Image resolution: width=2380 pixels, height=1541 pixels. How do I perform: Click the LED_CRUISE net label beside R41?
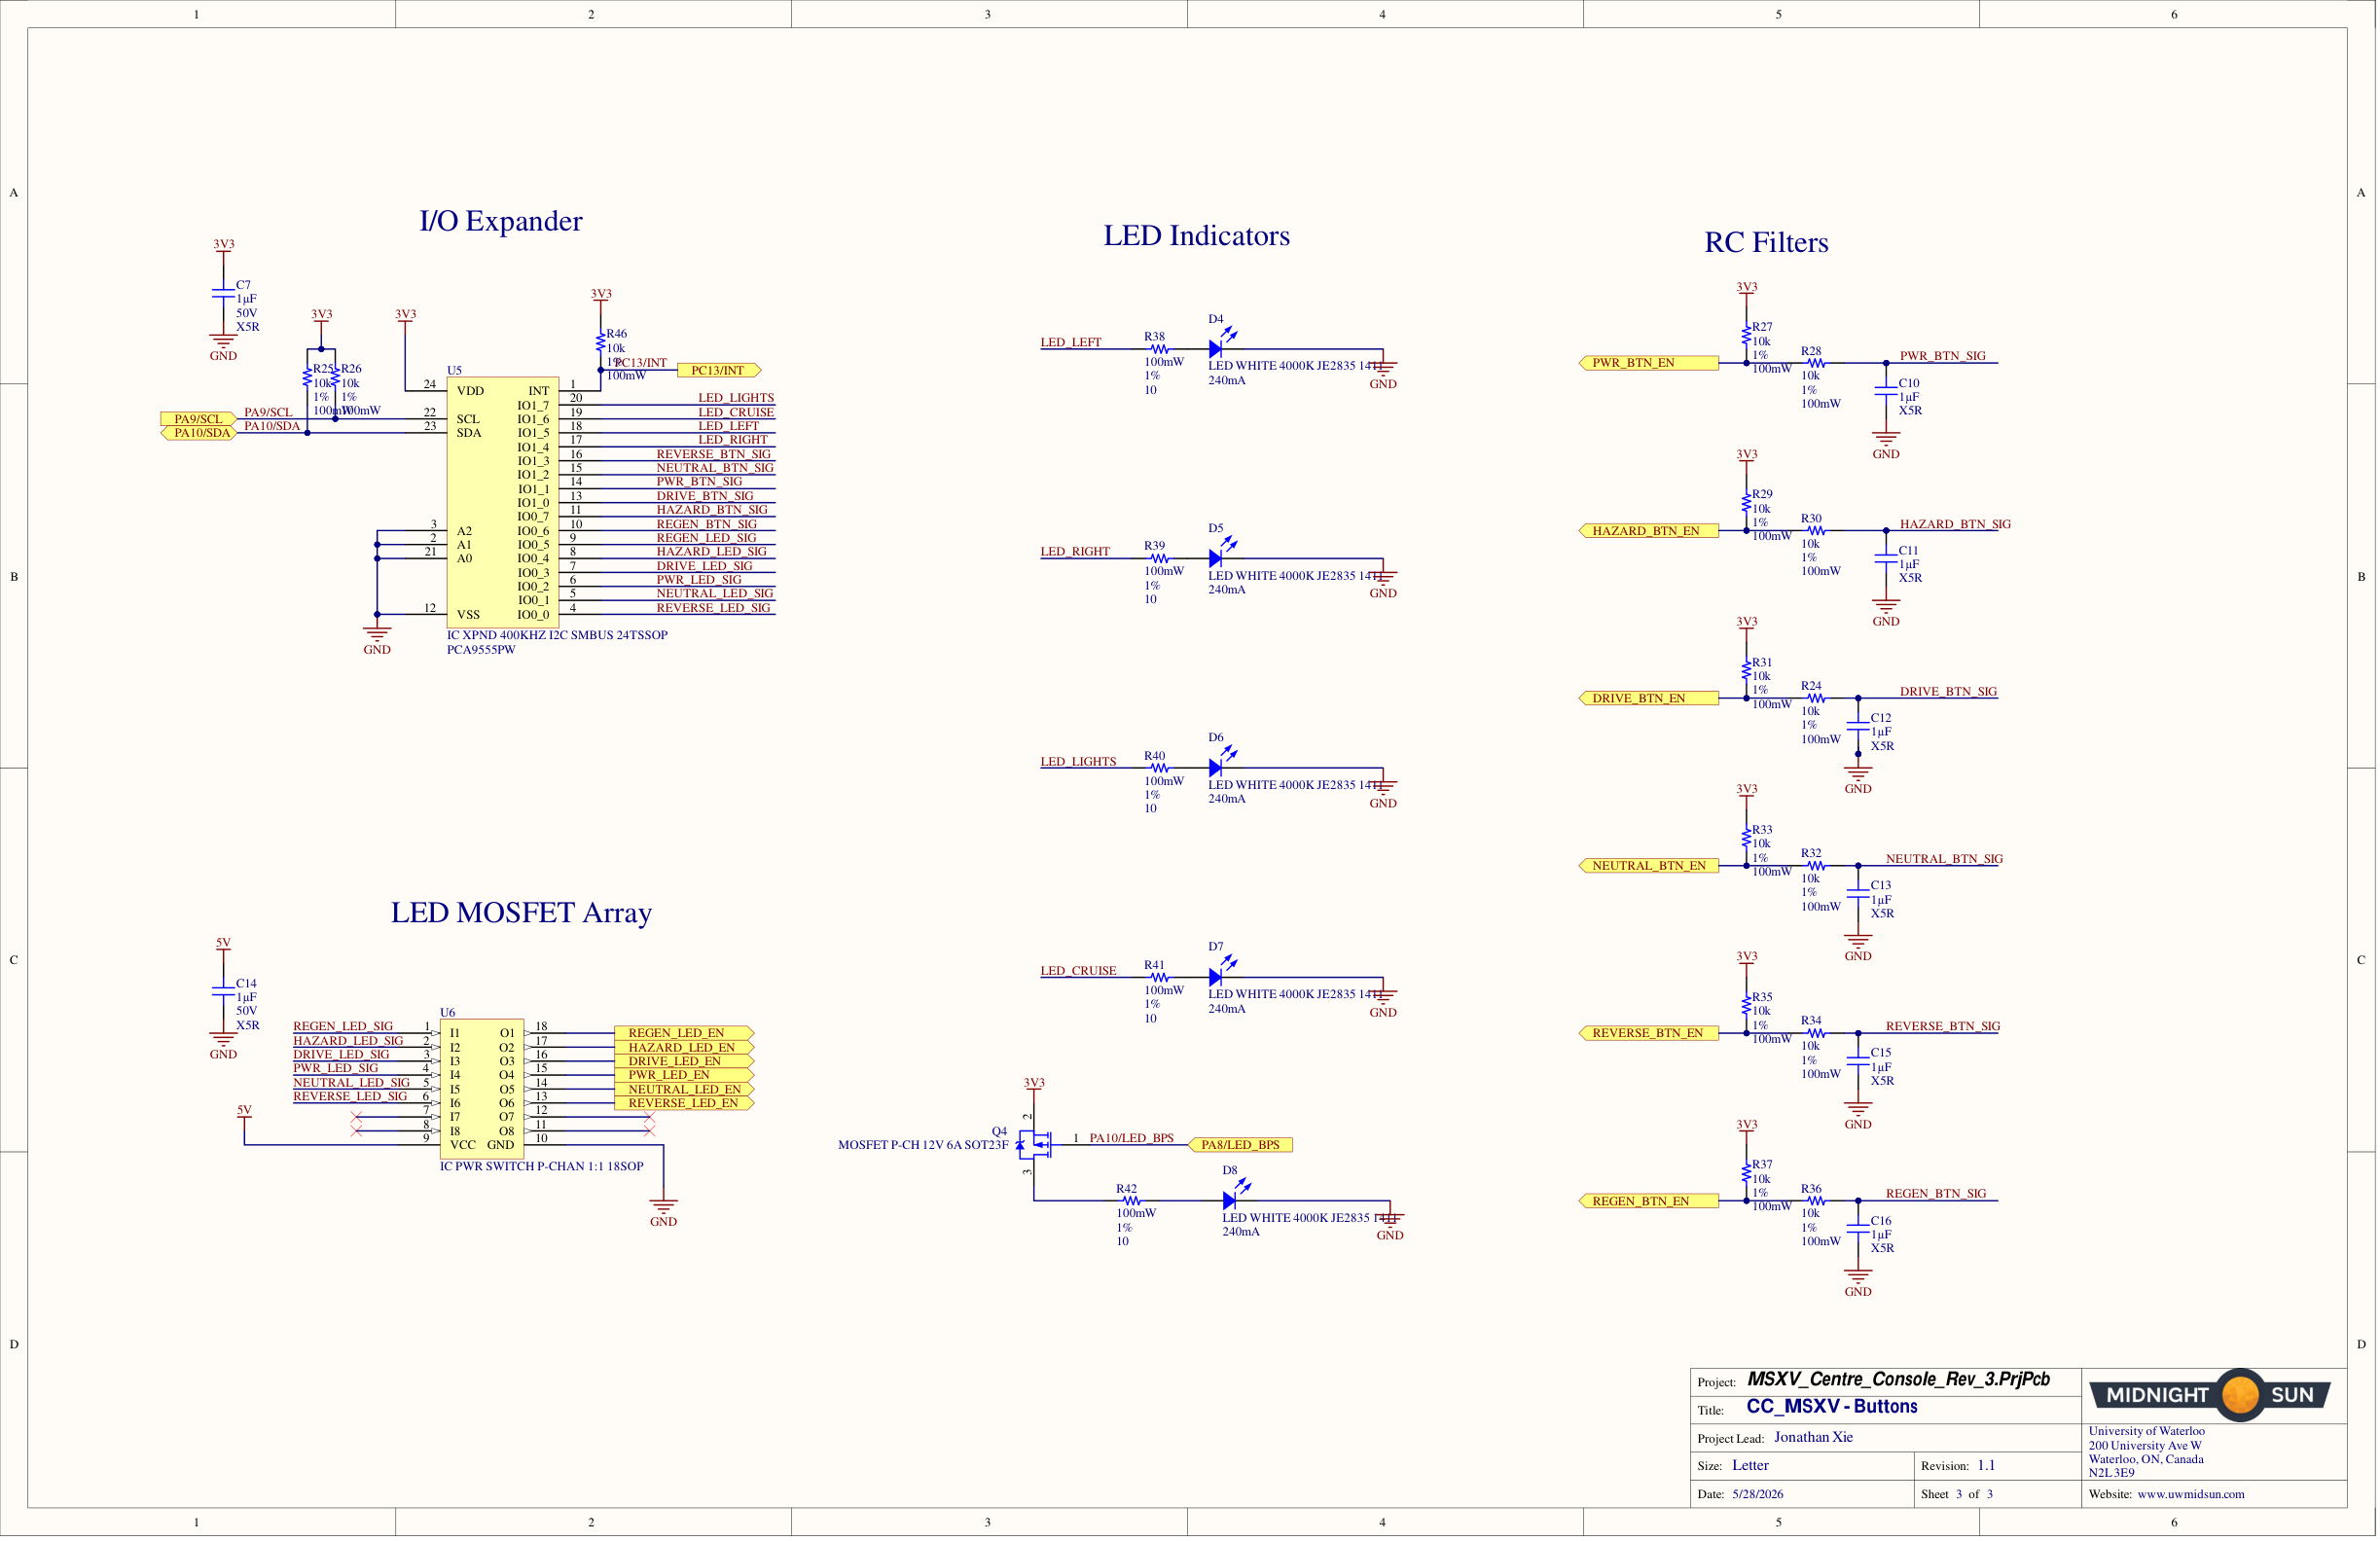pyautogui.click(x=1078, y=971)
